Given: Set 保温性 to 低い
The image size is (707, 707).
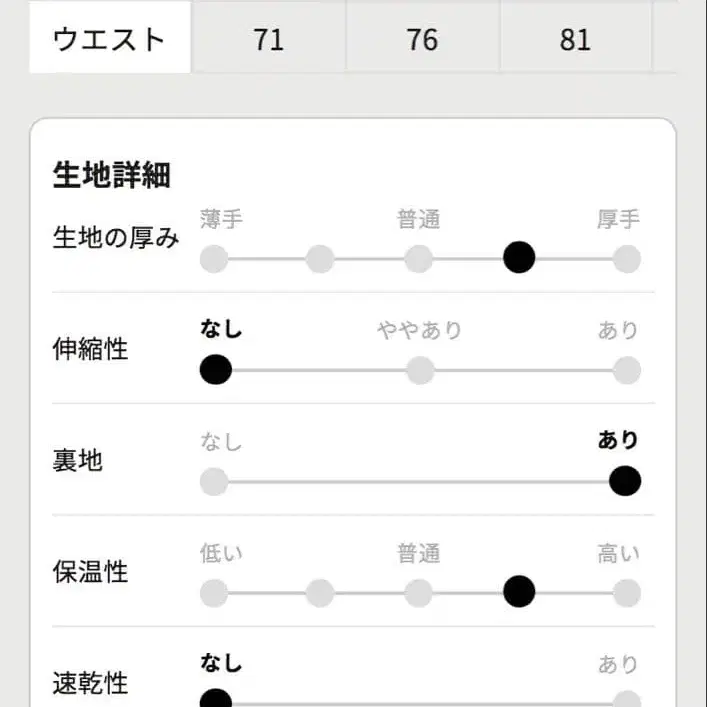Looking at the screenshot, I should click(214, 593).
